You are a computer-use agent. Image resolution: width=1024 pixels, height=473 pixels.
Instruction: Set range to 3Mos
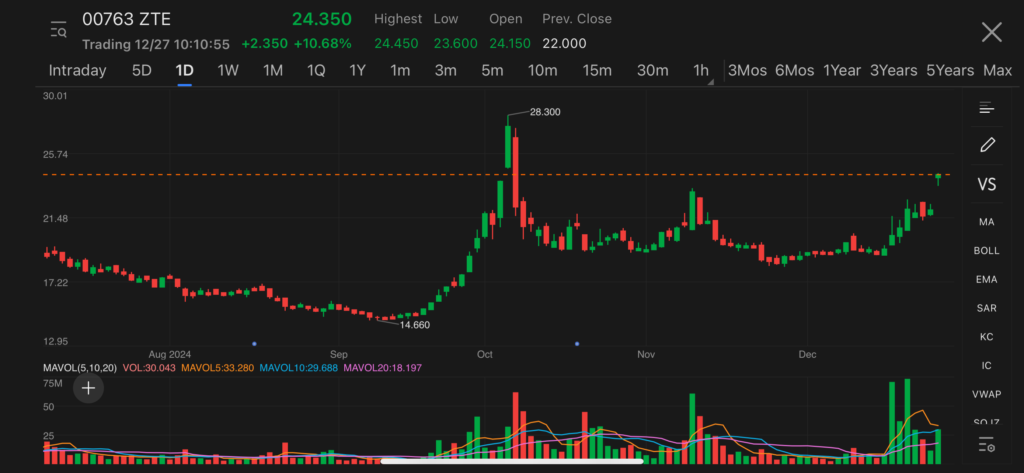[x=747, y=71]
